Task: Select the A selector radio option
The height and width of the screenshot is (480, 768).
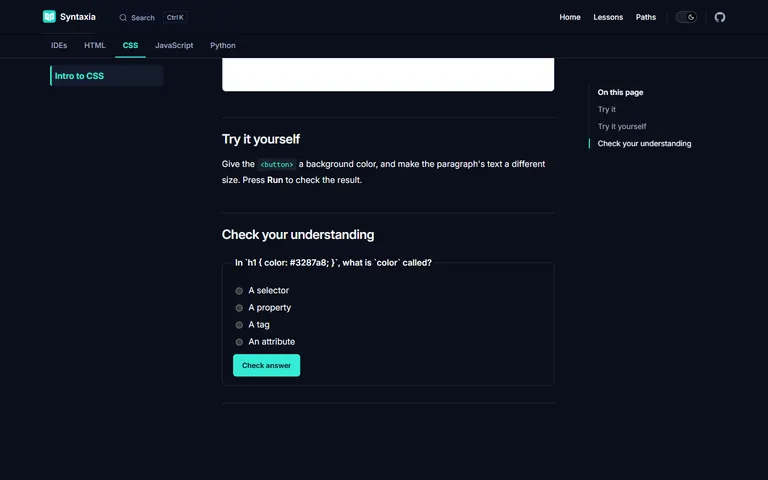Action: [239, 291]
